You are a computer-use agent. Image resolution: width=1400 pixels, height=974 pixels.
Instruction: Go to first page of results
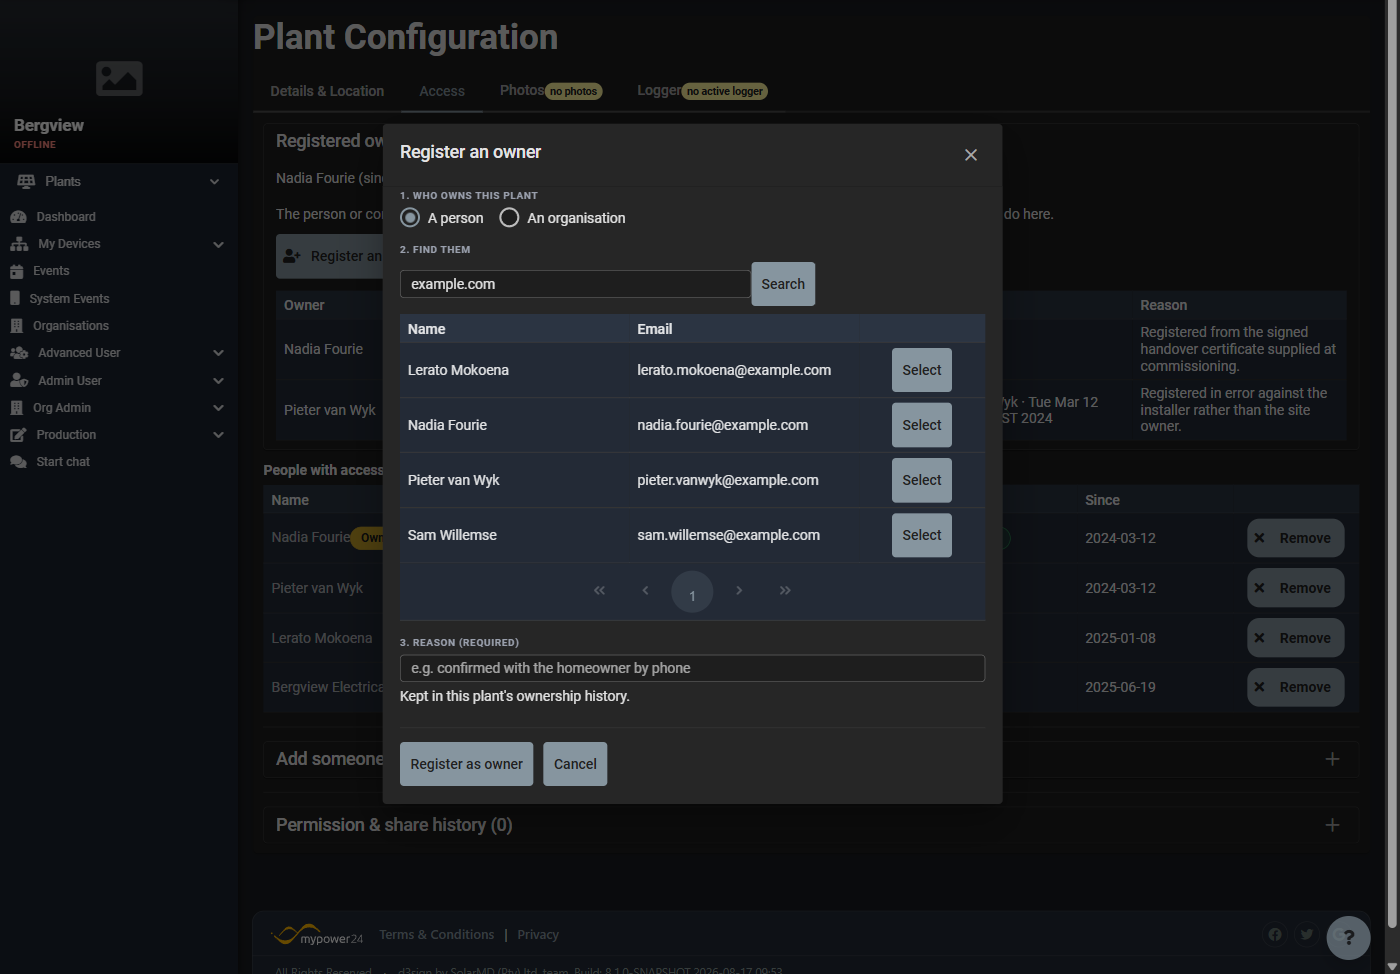point(599,590)
